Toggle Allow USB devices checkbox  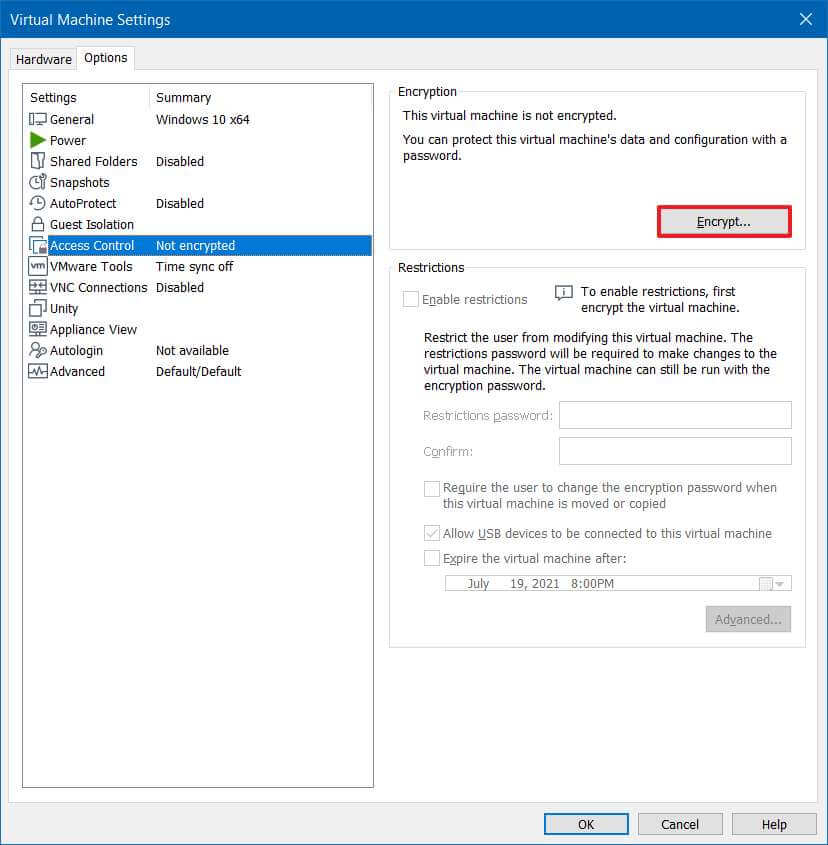432,533
